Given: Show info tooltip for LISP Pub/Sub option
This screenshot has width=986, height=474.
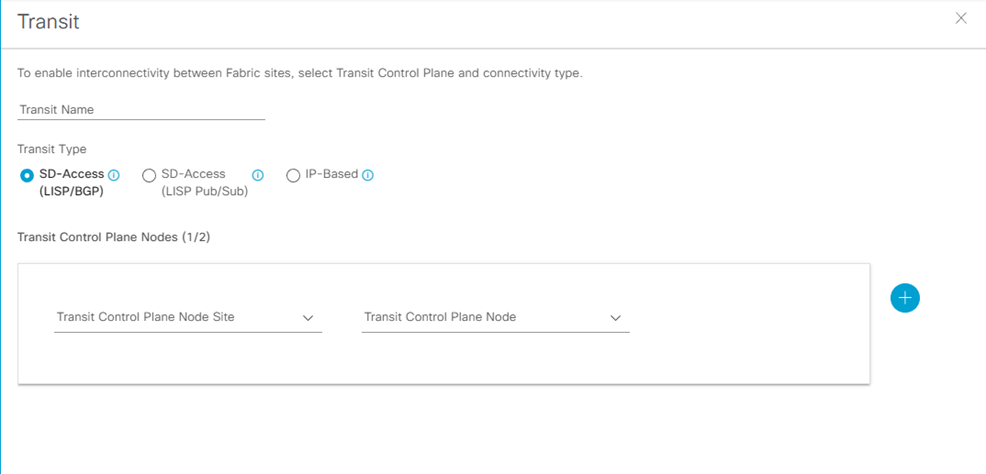Looking at the screenshot, I should click(258, 175).
